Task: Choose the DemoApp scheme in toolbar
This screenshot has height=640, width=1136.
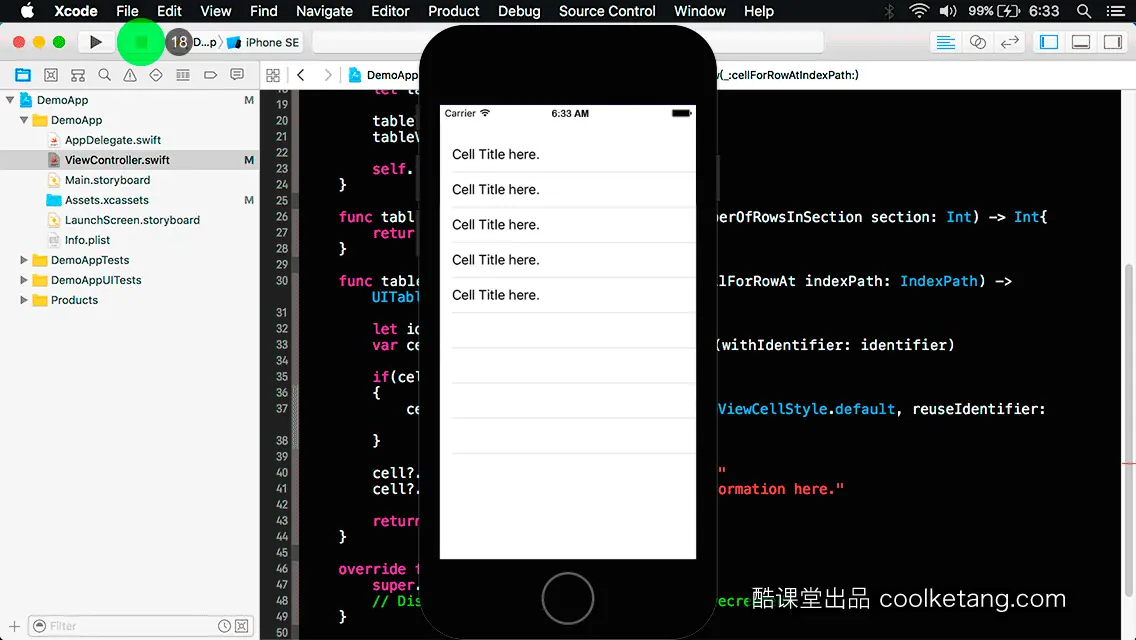Action: pyautogui.click(x=204, y=42)
